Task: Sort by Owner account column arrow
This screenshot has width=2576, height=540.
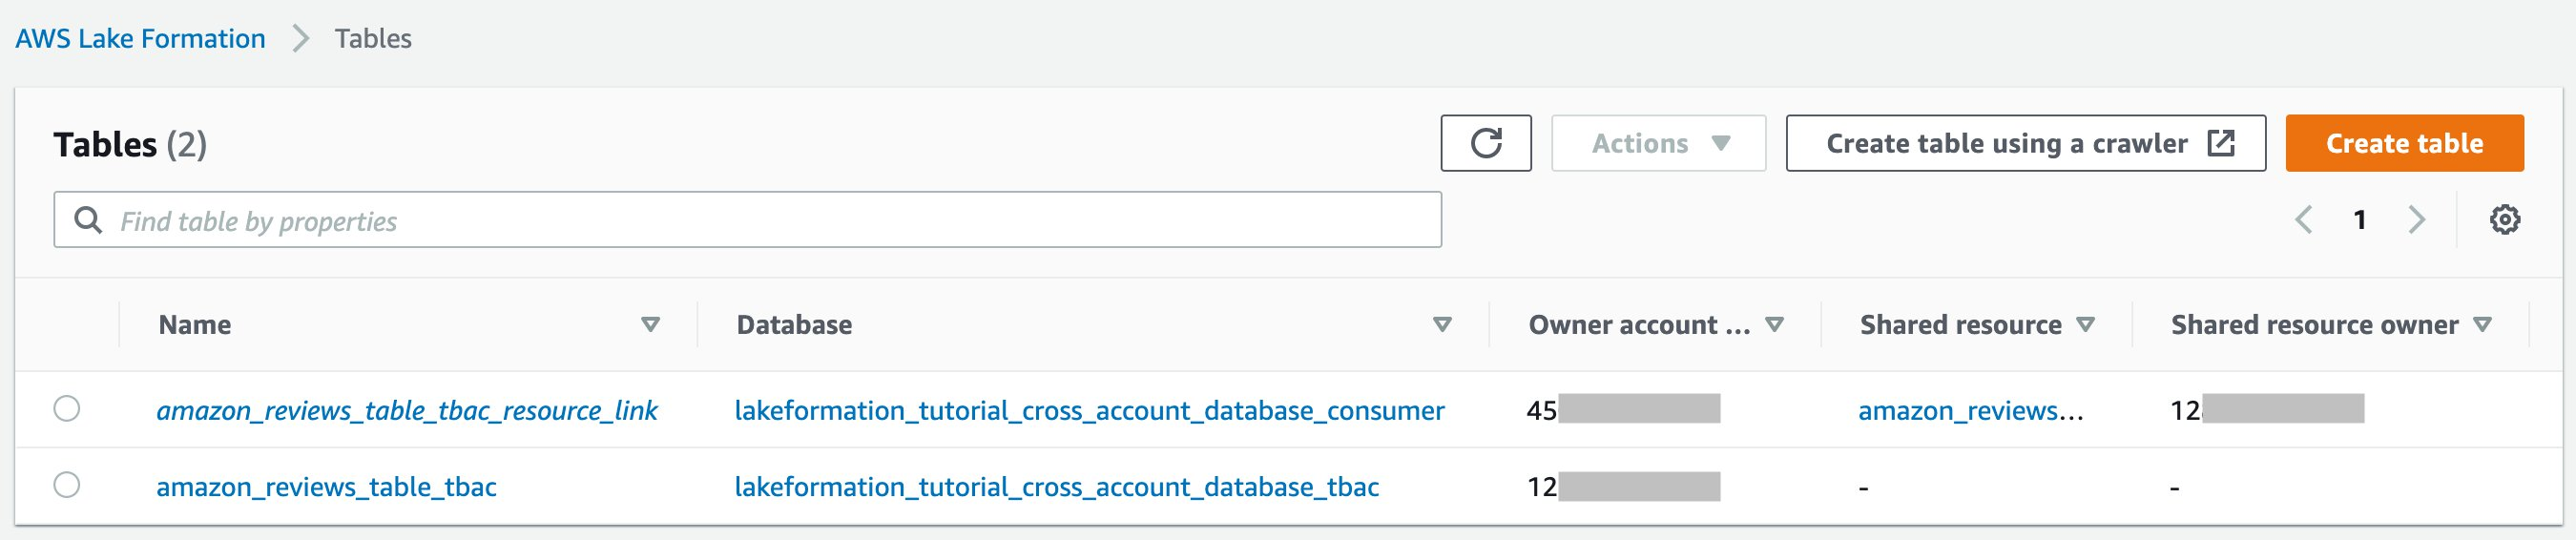Action: 1774,324
